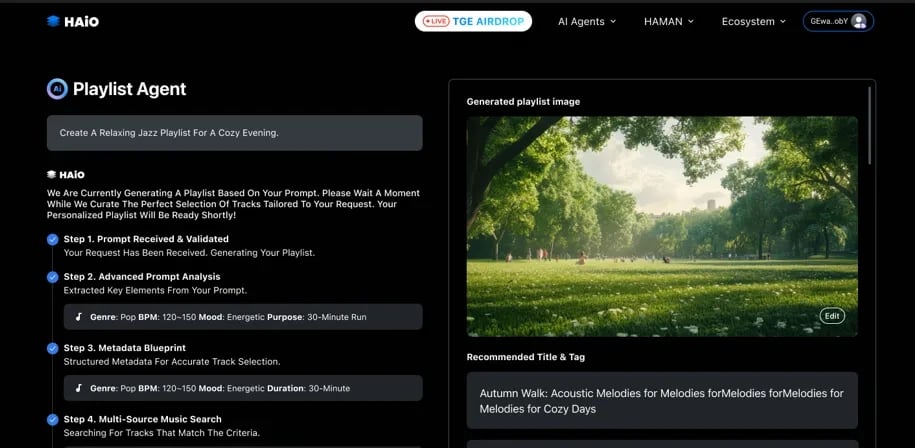Click the red LIVE badge icon
This screenshot has height=448, width=915.
(436, 21)
